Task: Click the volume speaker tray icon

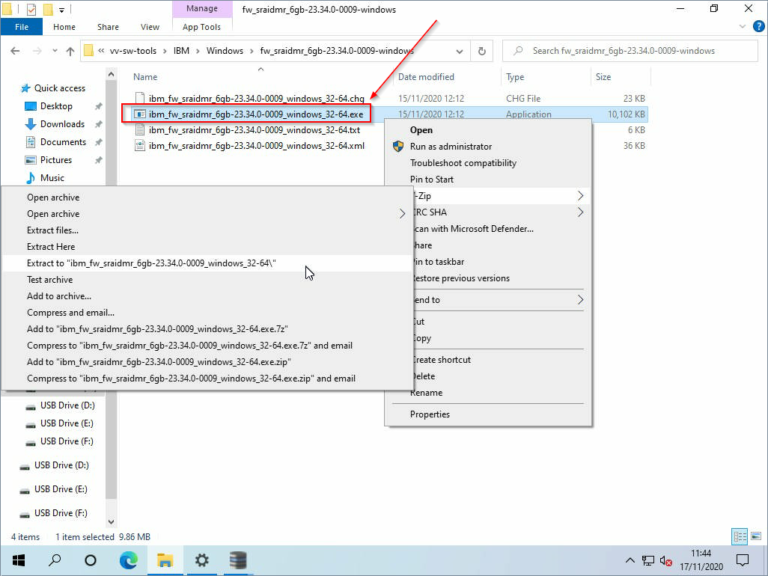Action: pos(666,560)
